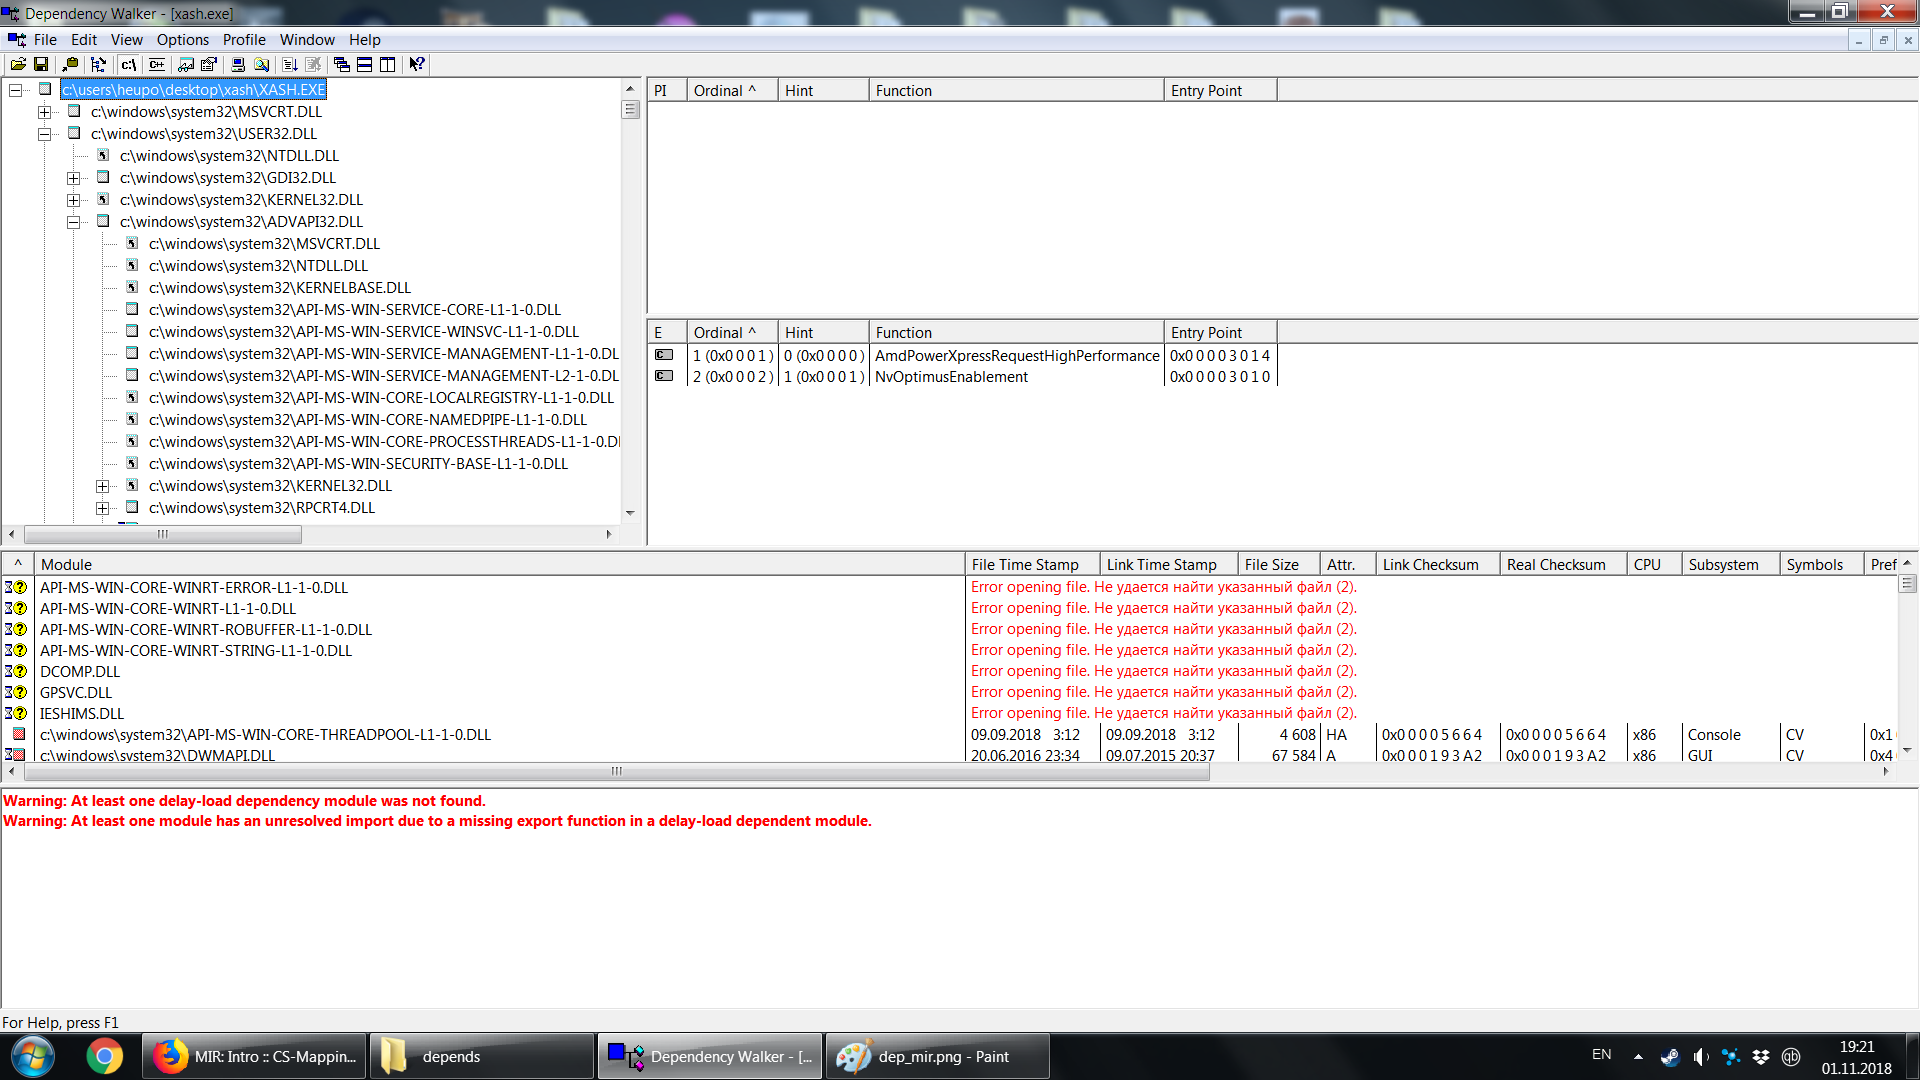Sort the module list by File Time Stamp
The image size is (1920, 1080).
tap(1032, 564)
